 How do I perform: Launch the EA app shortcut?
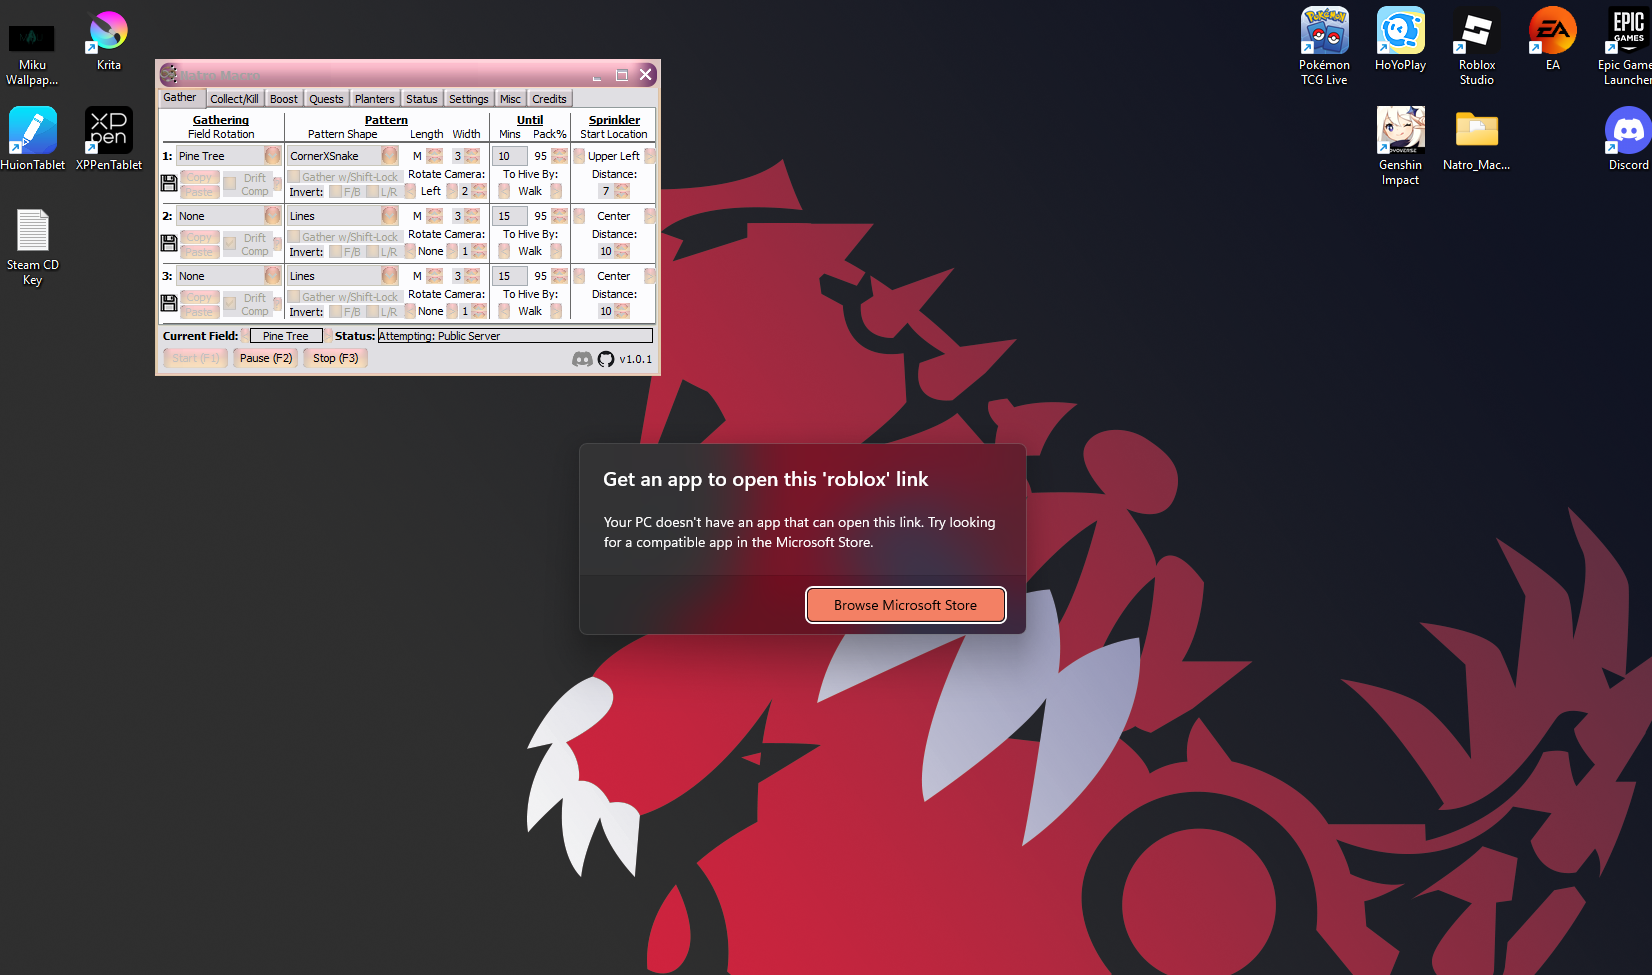coord(1552,40)
